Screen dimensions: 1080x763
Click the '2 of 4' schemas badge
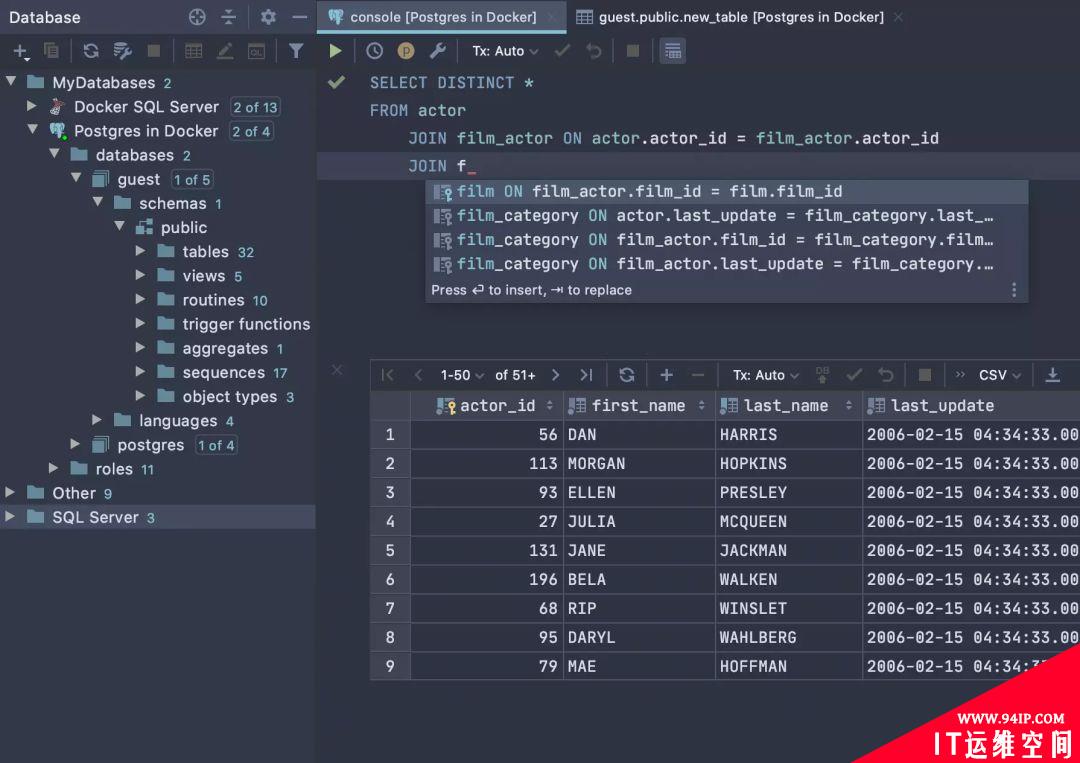coord(251,132)
